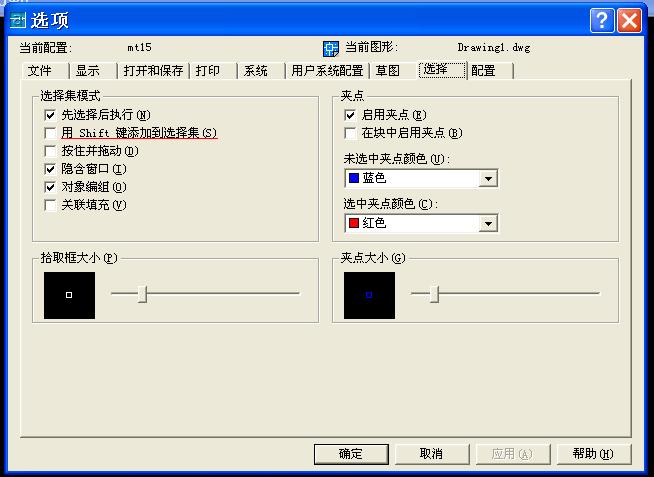This screenshot has width=654, height=477.
Task: Select the 选择 tab
Action: point(442,70)
